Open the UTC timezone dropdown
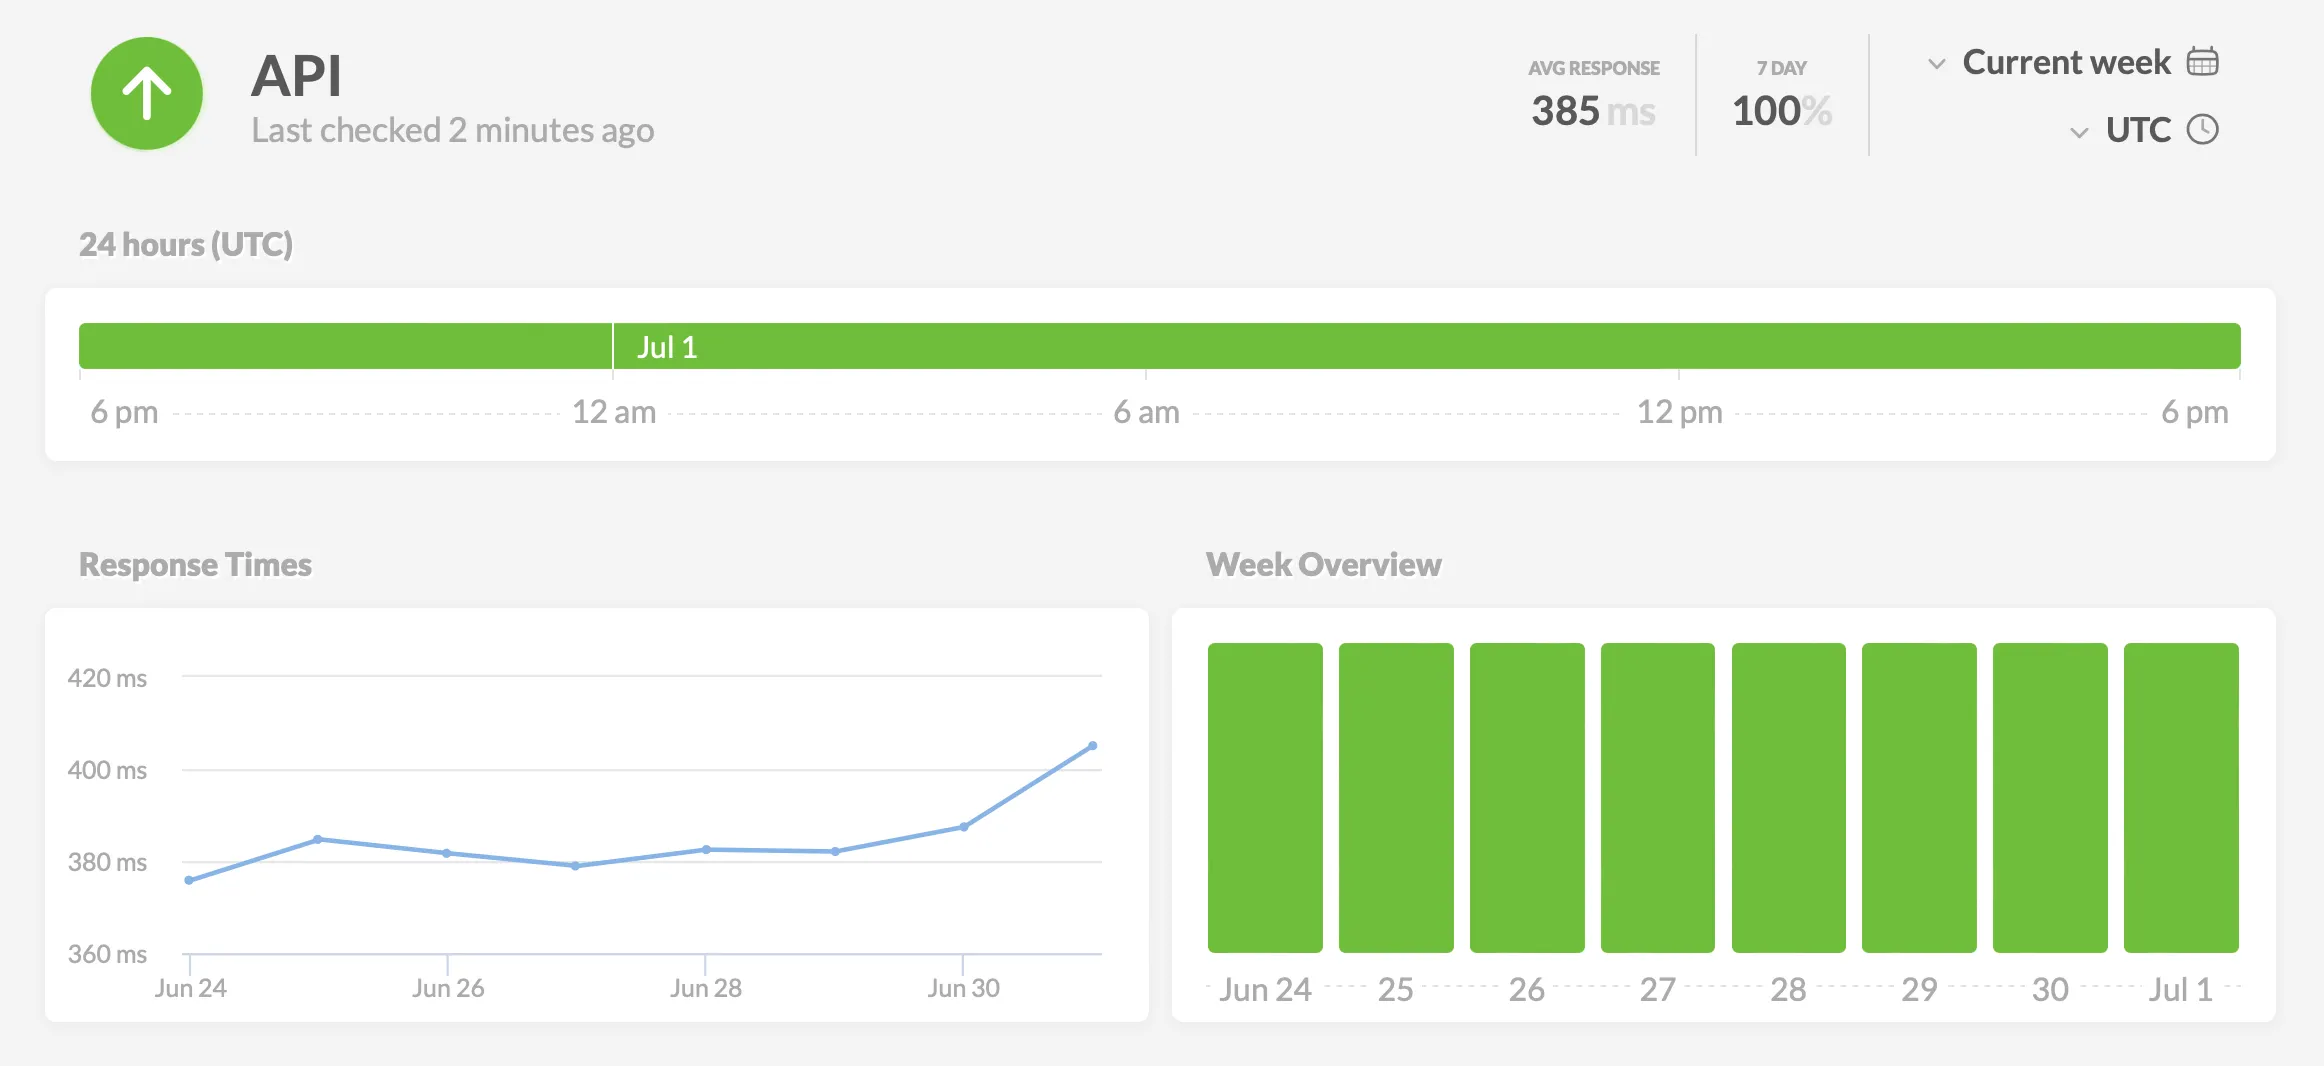 point(2138,130)
